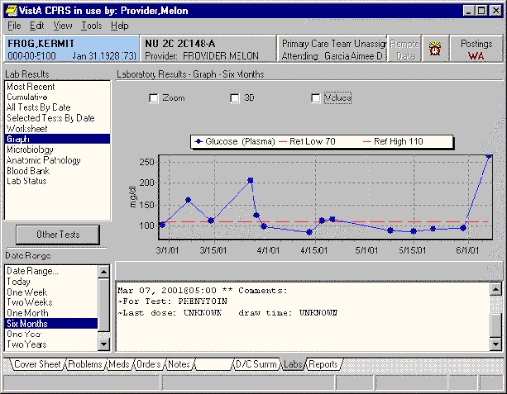Open the Edit menu
The height and width of the screenshot is (394, 507).
[37, 26]
